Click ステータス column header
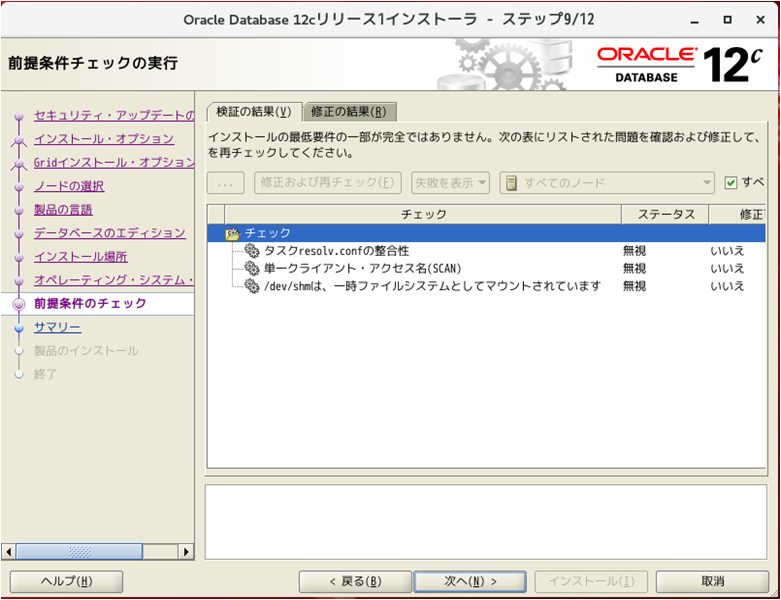This screenshot has width=781, height=600. point(665,215)
